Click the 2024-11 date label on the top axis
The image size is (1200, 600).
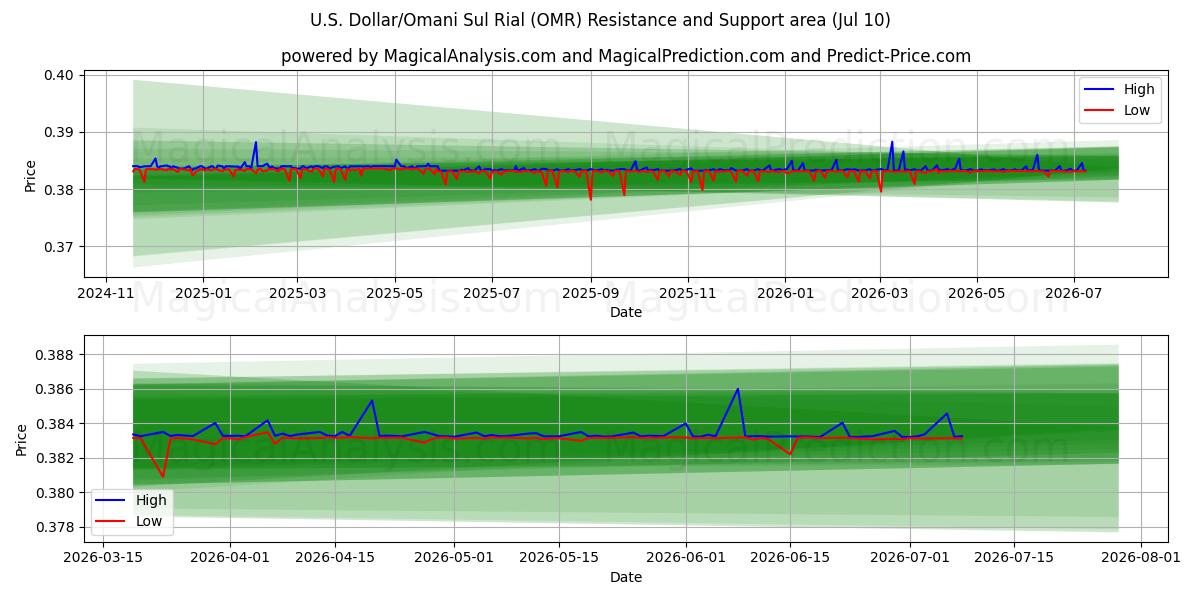pyautogui.click(x=107, y=294)
